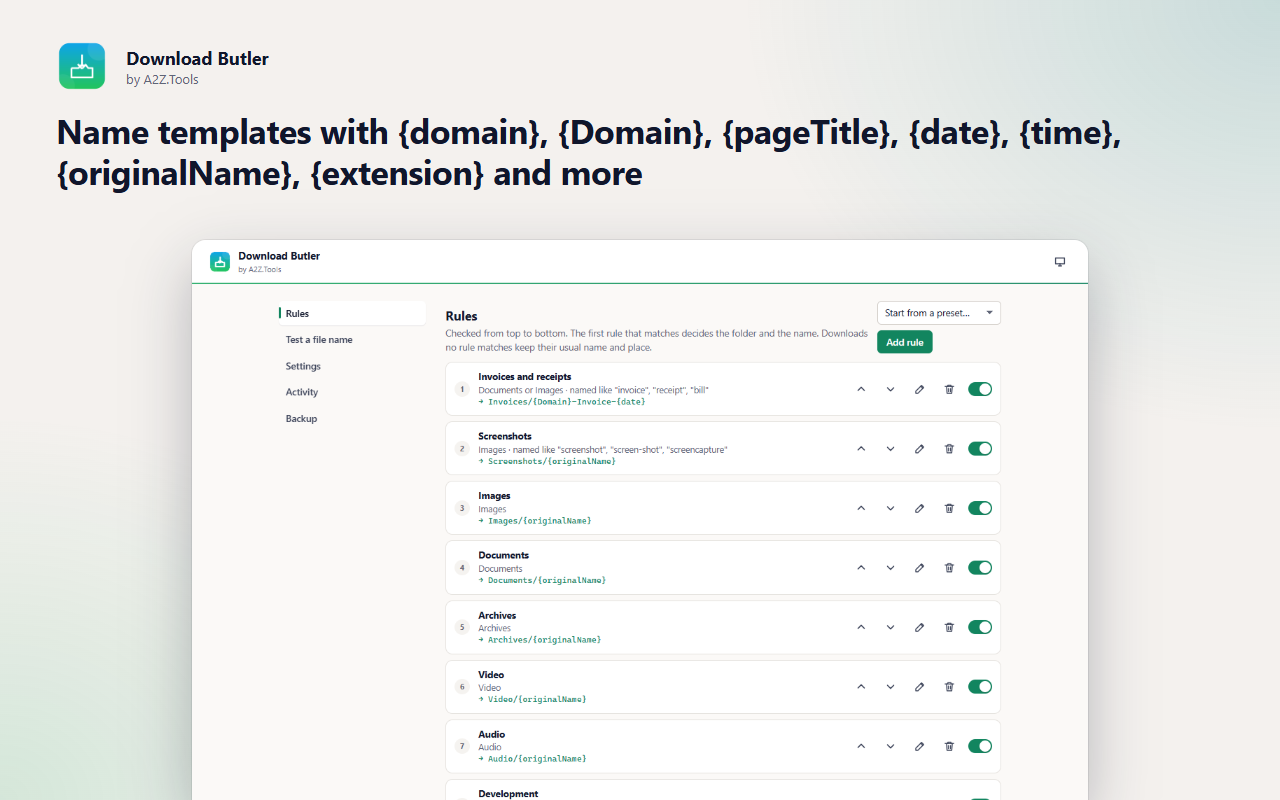Viewport: 1280px width, 800px height.
Task: Delete the Video rule
Action: pyautogui.click(x=949, y=687)
